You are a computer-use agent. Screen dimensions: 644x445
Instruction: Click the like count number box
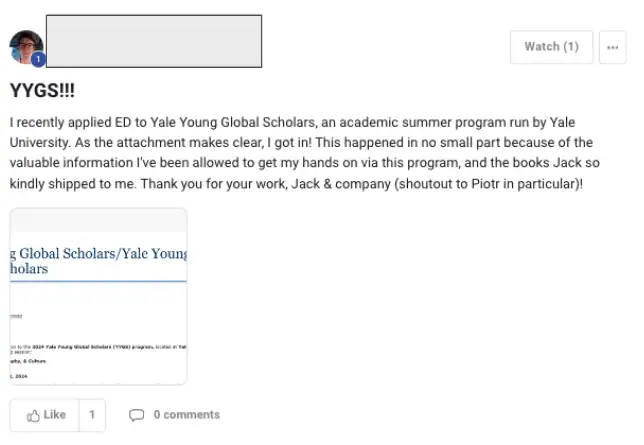coord(91,415)
